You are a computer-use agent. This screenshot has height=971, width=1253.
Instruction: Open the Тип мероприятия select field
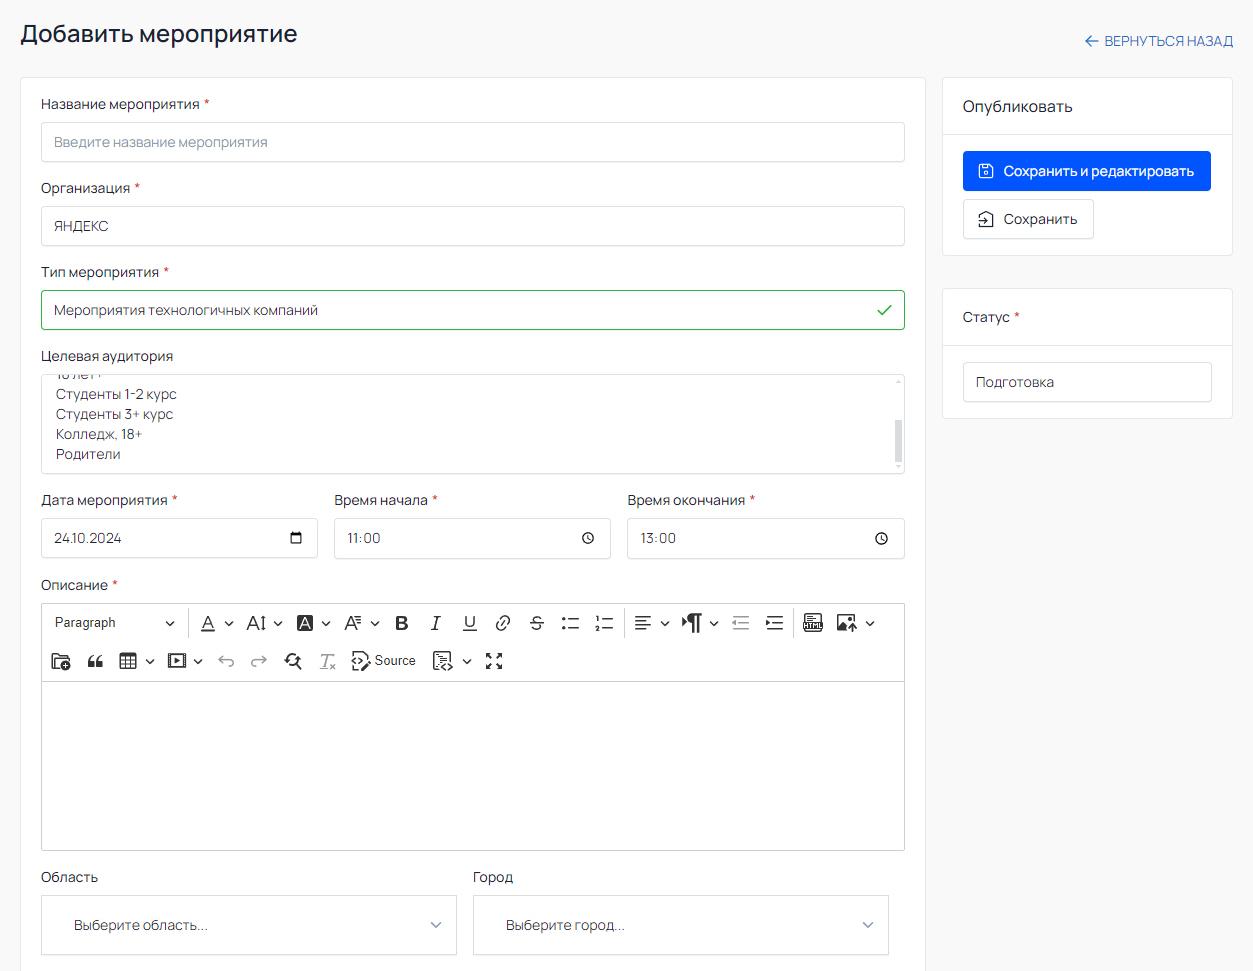click(x=473, y=310)
